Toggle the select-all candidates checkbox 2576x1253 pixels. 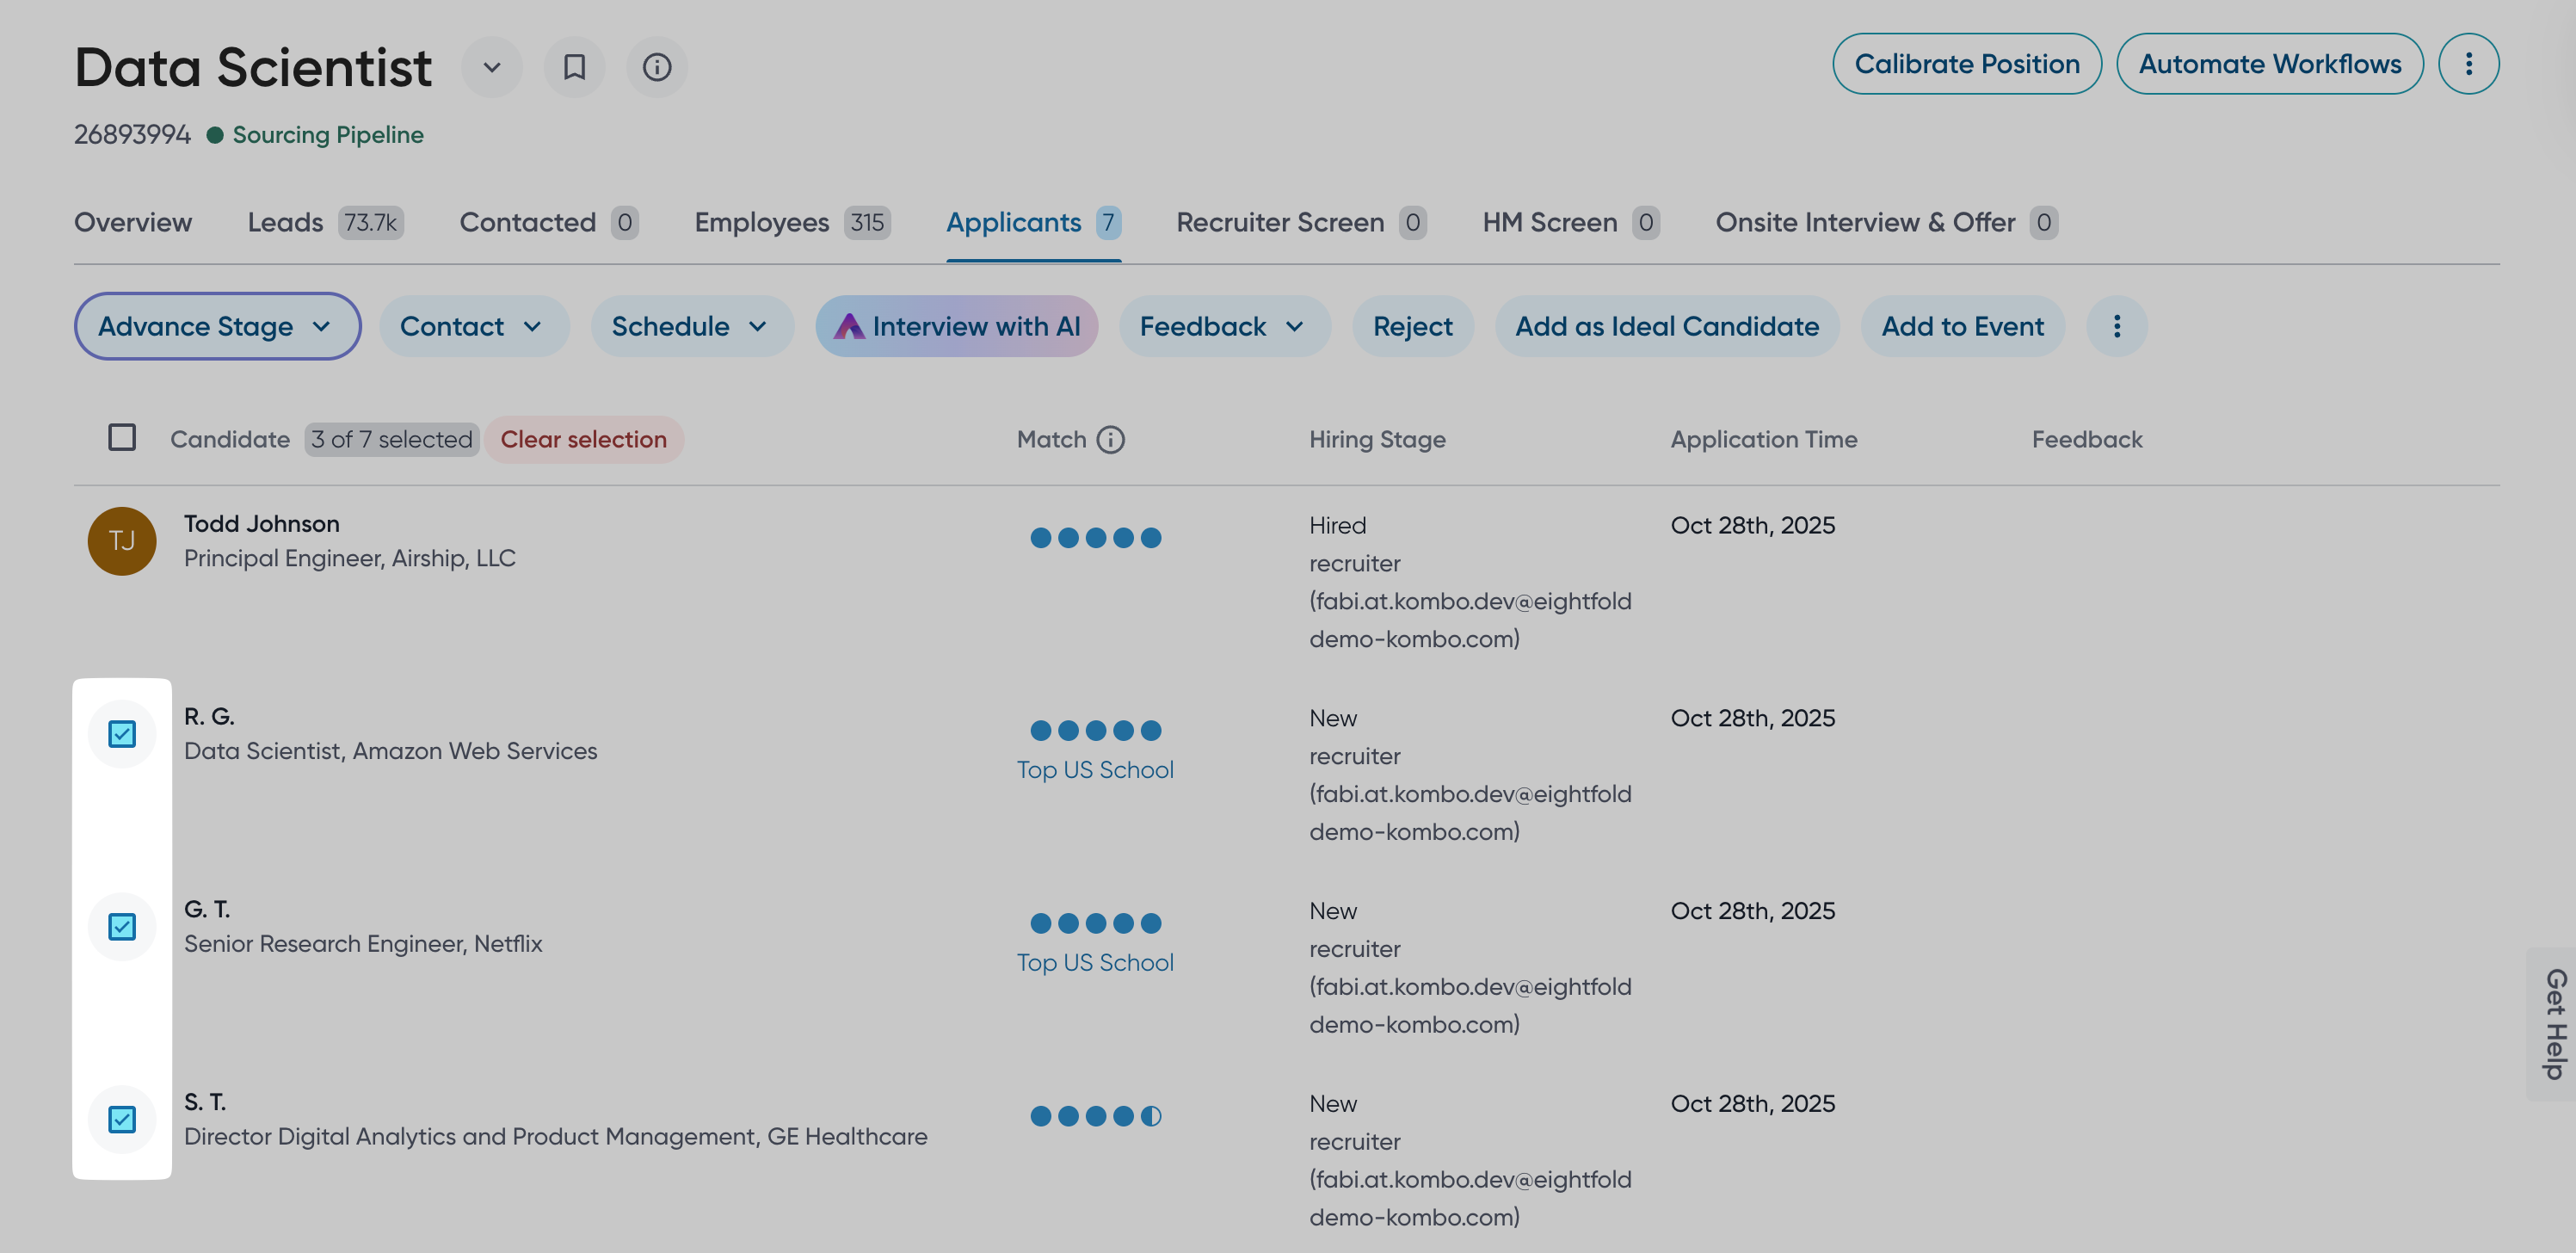coord(122,438)
